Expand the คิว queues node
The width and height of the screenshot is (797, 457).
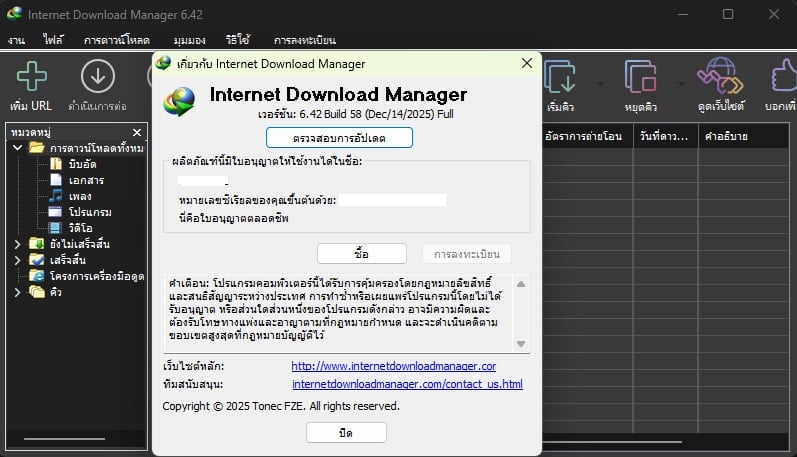(17, 292)
